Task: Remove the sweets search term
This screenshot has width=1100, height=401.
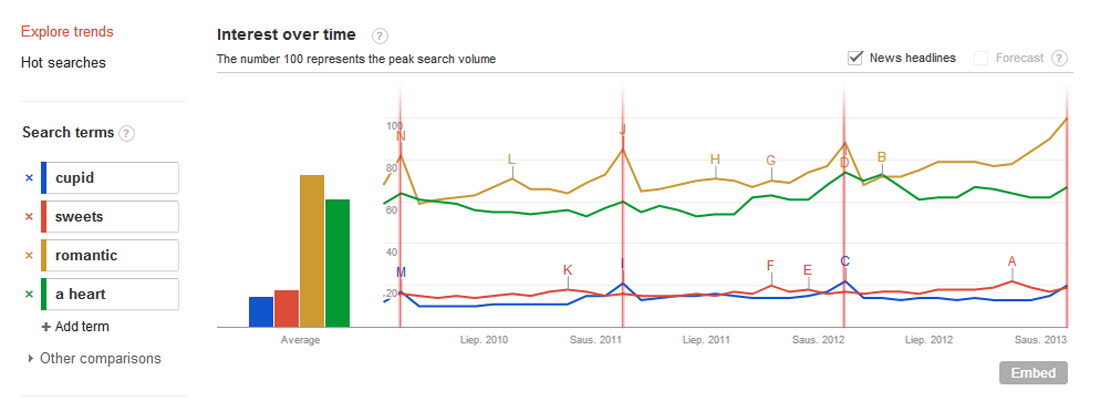Action: point(29,217)
